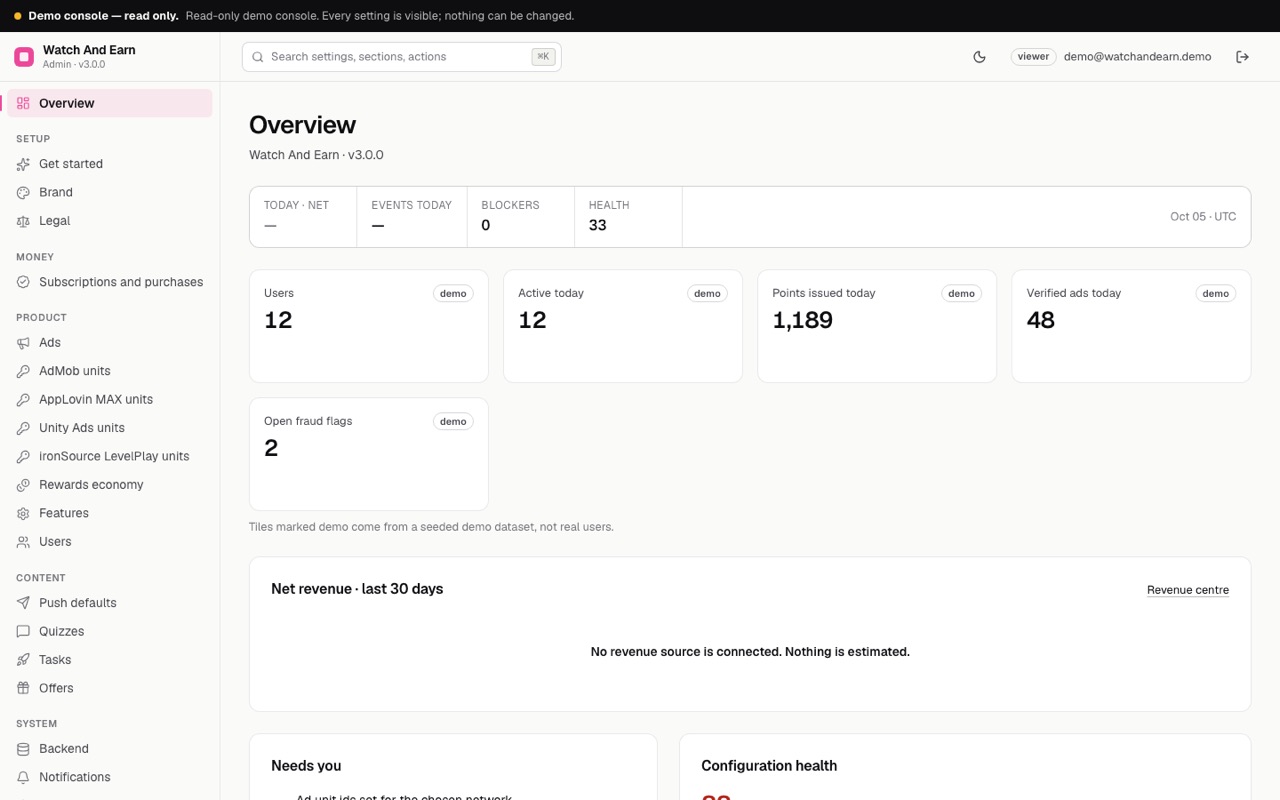This screenshot has height=800, width=1280.
Task: Click the Users tile showing 12
Action: coord(369,326)
